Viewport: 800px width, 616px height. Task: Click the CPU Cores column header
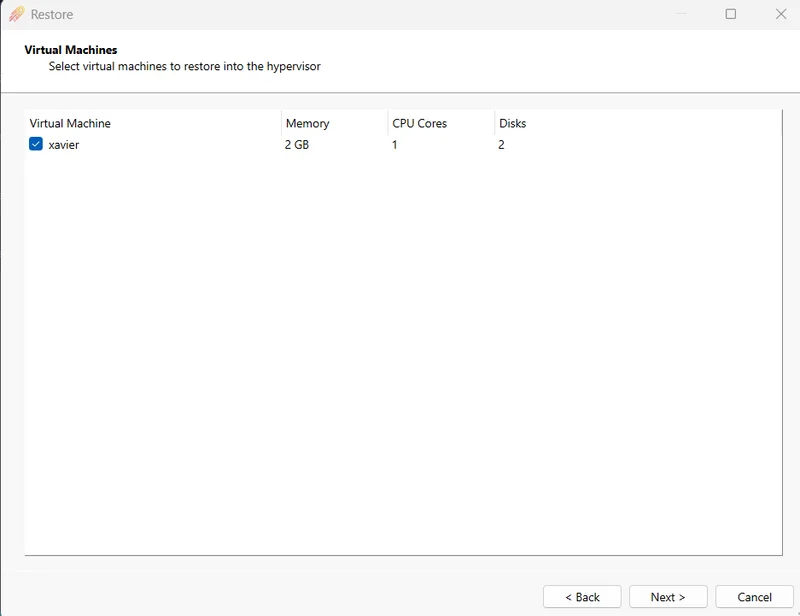point(419,123)
